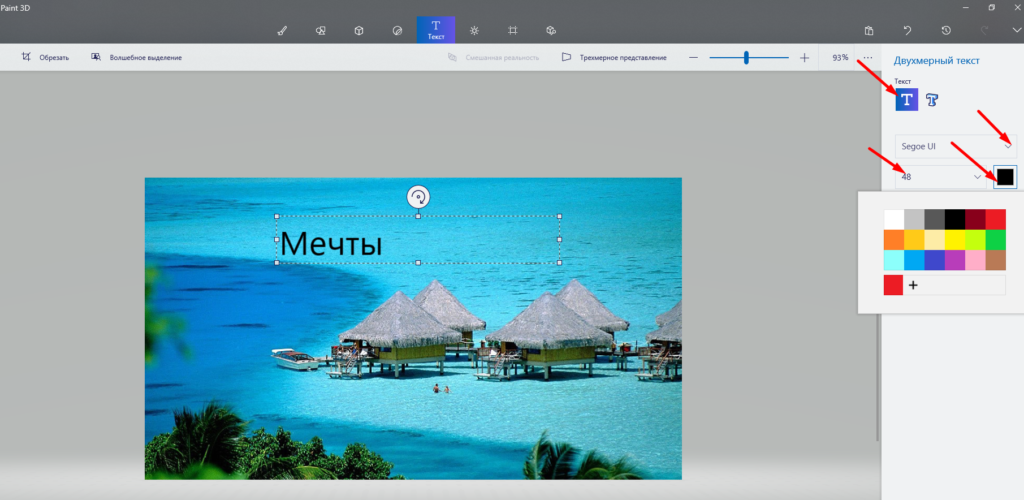
Task: Click the rotate handle above text box
Action: pos(418,196)
